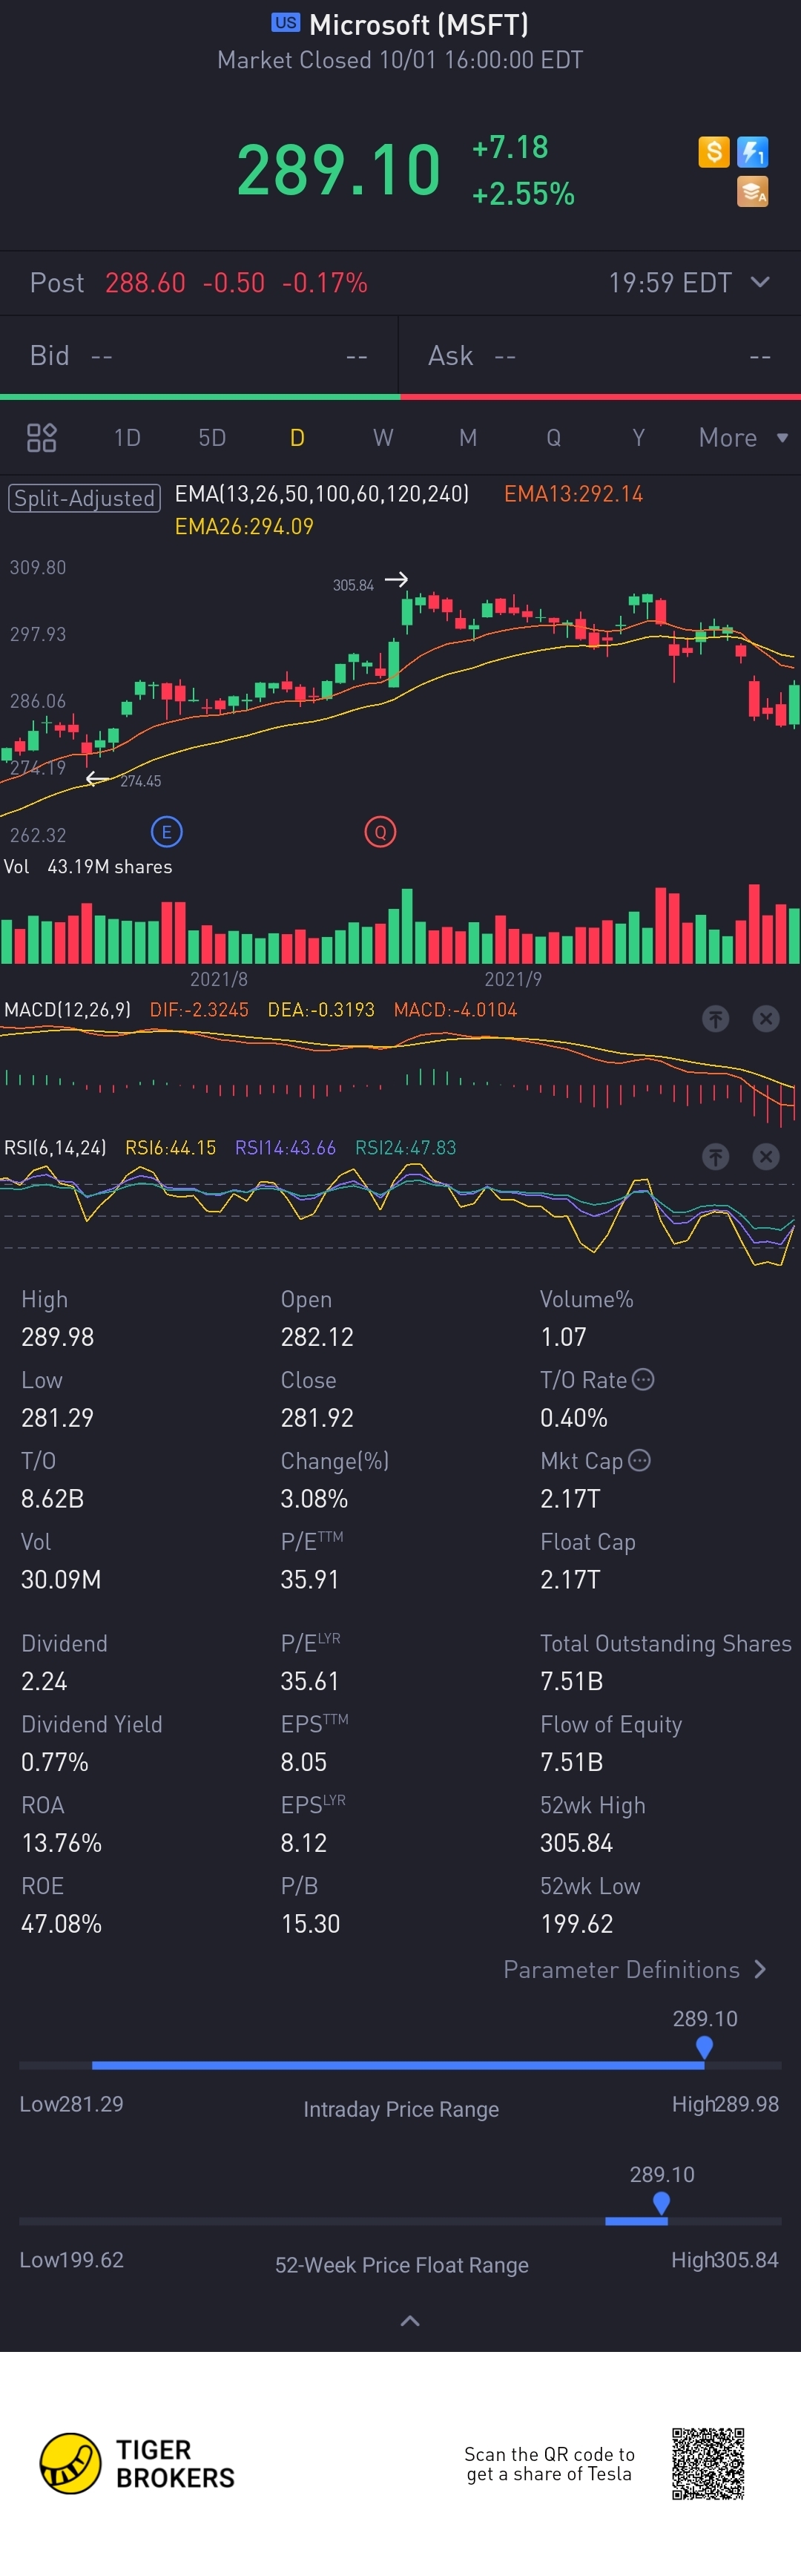Tap the Tiger Brokers logo
Screen dimensions: 801x2576
(x=137, y=2463)
